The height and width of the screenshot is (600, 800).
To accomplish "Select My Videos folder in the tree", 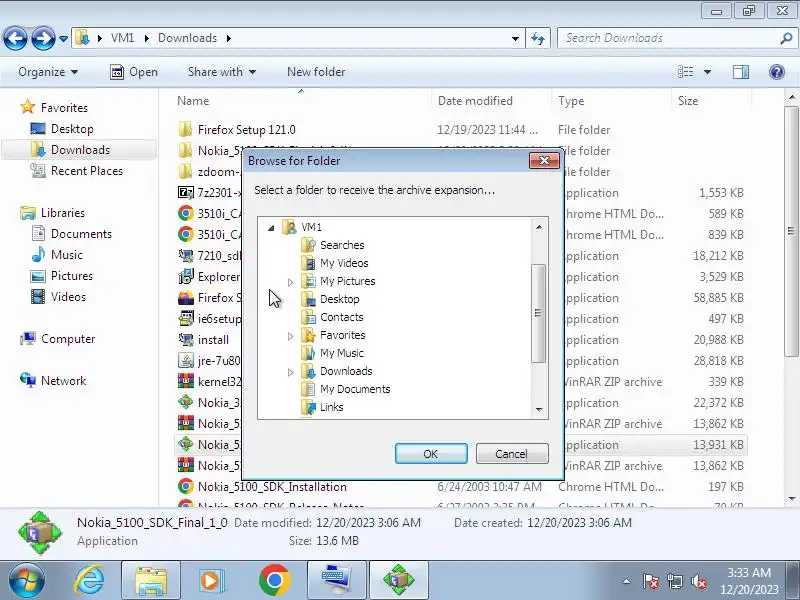I will pyautogui.click(x=344, y=263).
